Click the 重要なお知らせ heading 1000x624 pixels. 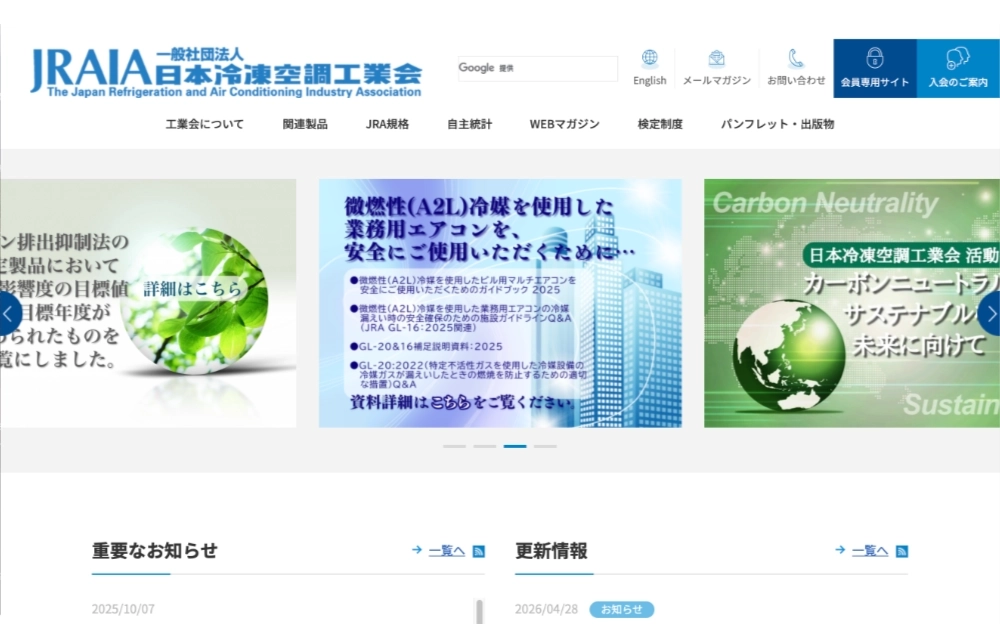tap(154, 551)
